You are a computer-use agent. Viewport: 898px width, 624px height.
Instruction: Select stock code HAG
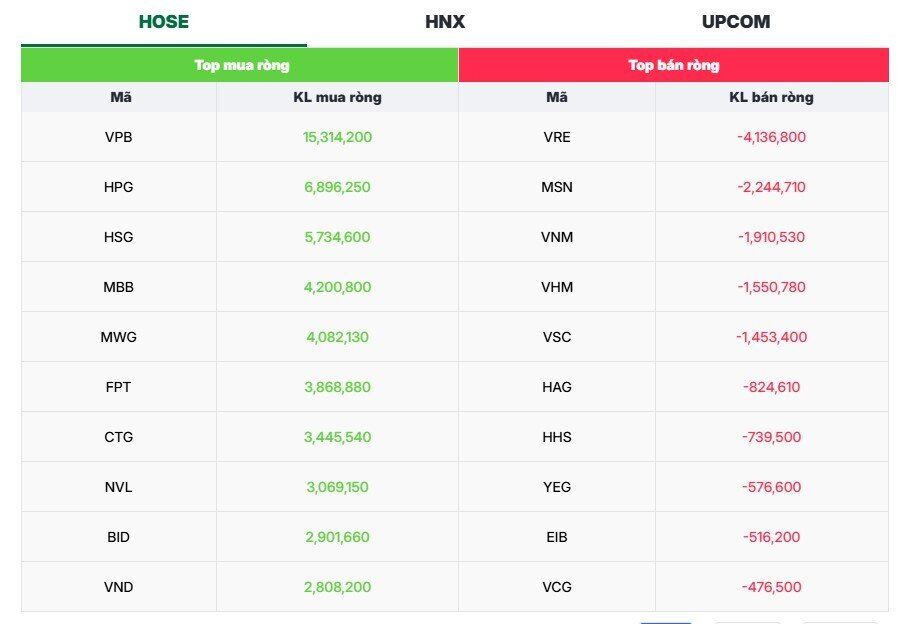[x=557, y=387]
